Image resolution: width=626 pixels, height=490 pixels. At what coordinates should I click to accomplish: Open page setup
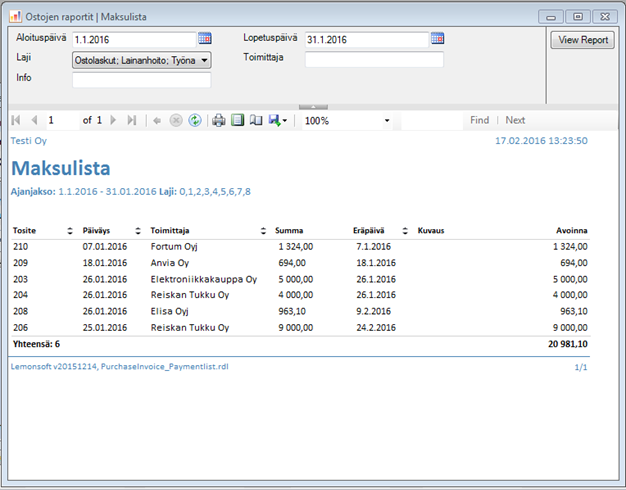[x=256, y=120]
